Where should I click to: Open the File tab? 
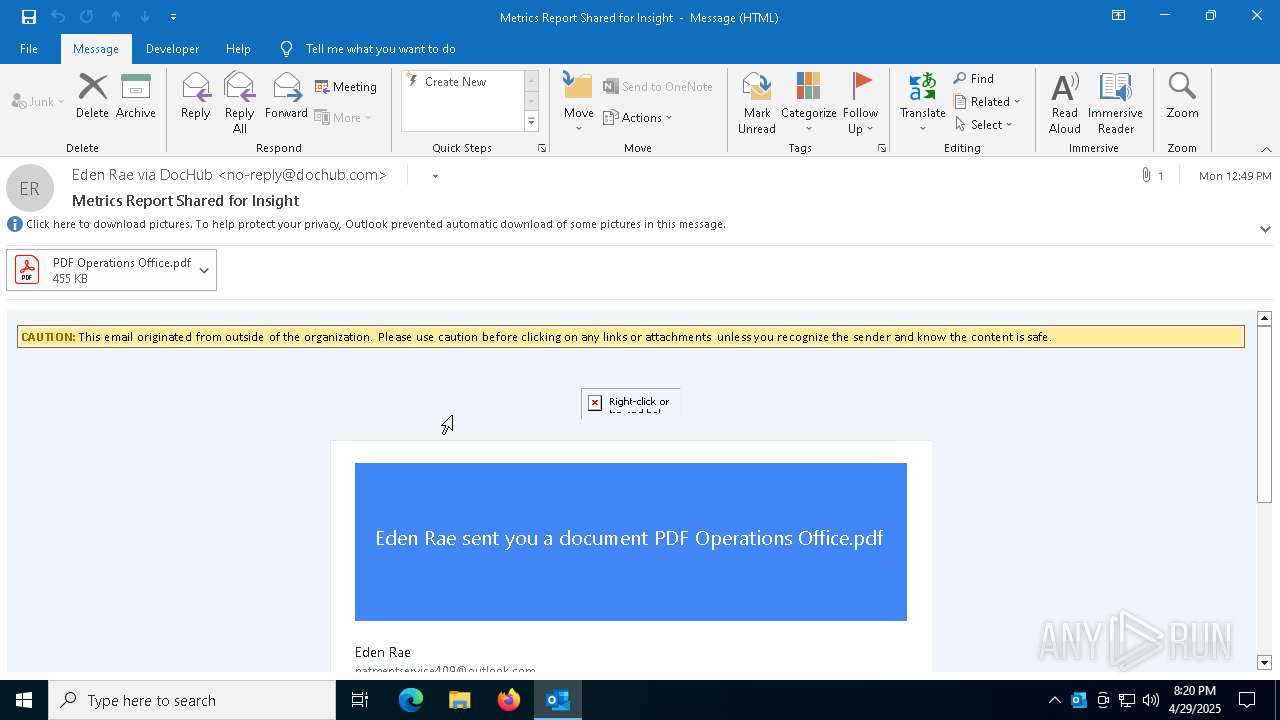point(29,49)
